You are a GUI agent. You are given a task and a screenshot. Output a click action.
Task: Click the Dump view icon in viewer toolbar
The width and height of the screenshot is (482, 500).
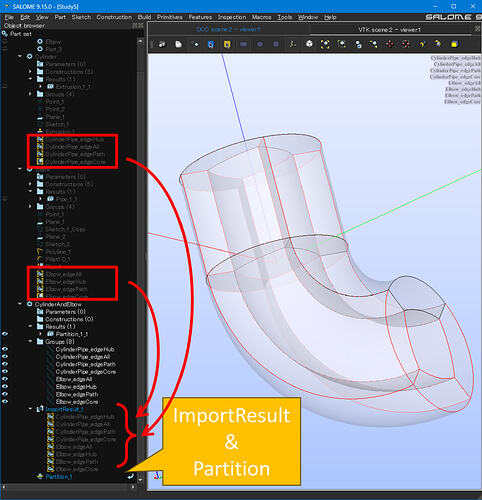coord(162,44)
